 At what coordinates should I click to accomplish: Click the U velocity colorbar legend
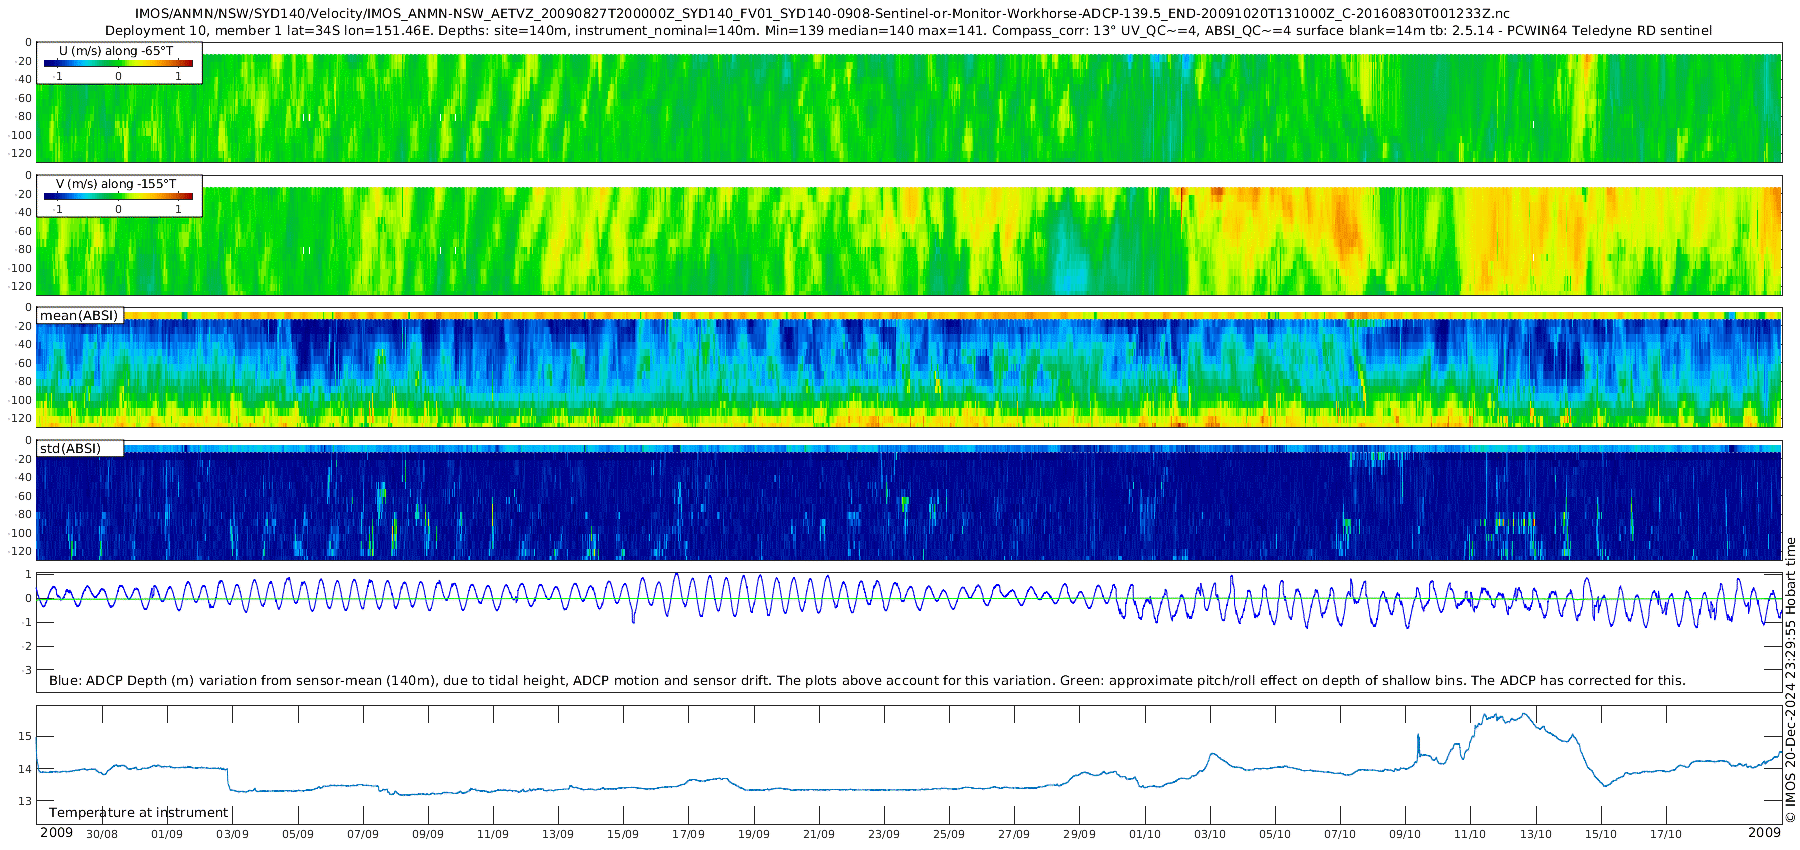(120, 63)
